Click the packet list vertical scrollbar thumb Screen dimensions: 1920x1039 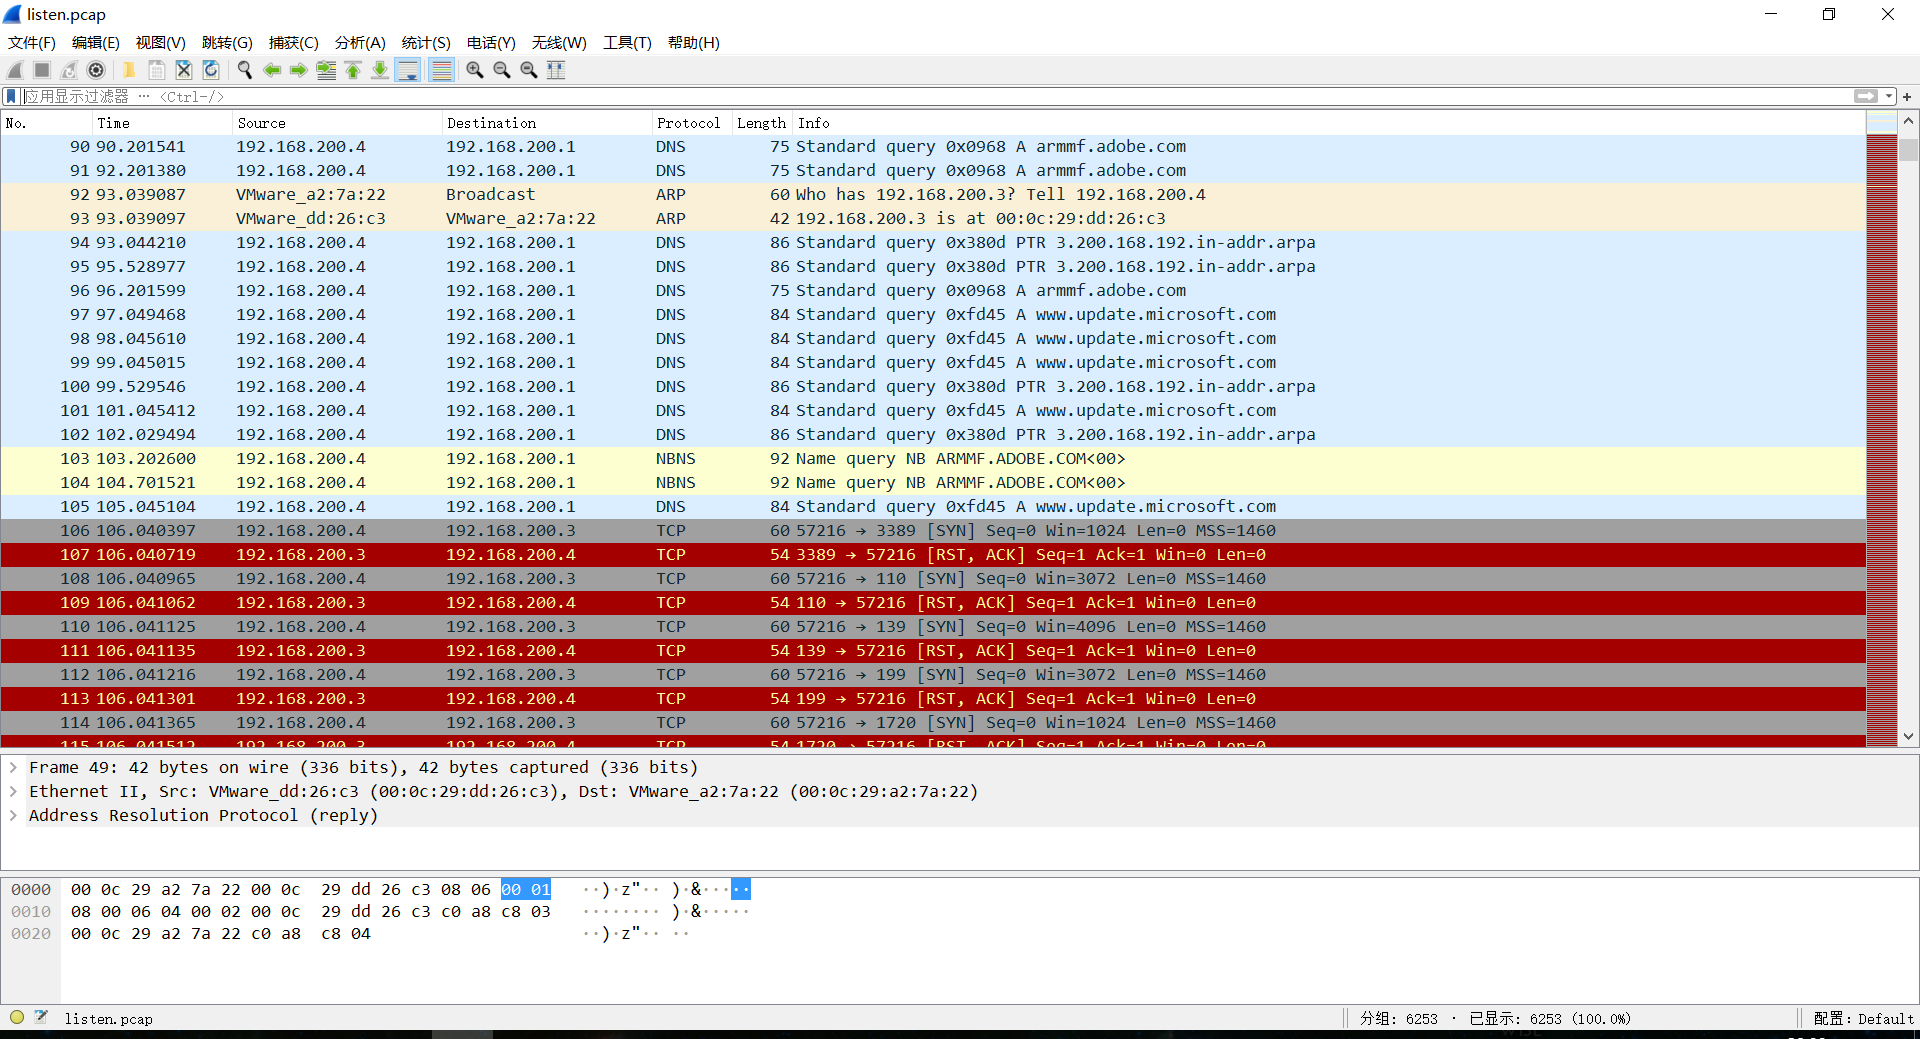[1908, 150]
